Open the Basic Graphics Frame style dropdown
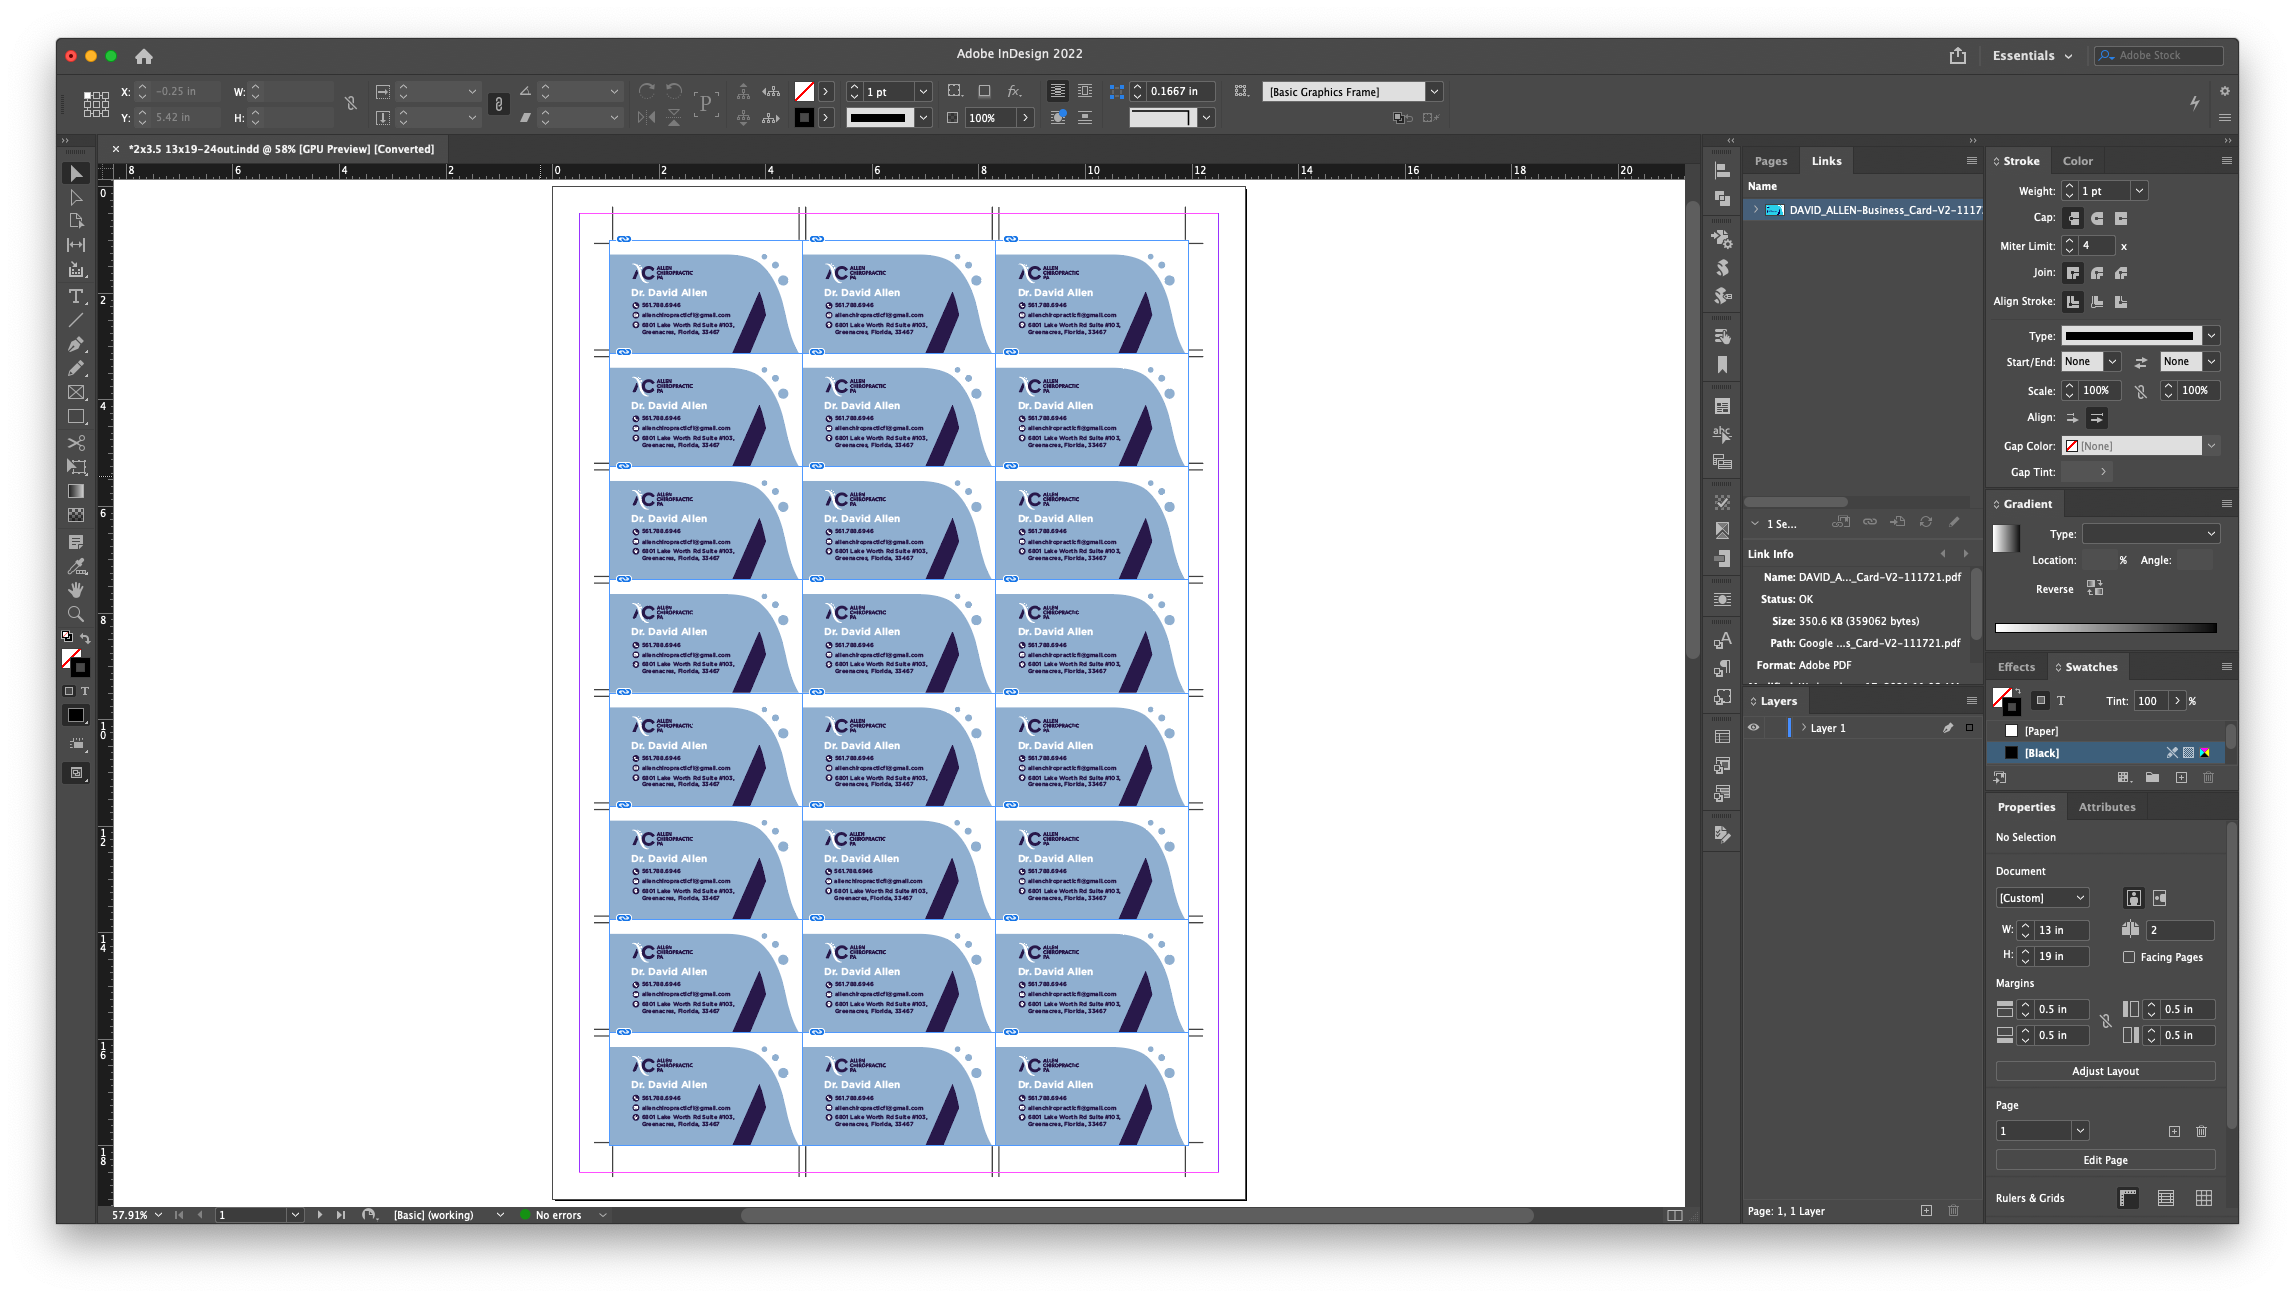The width and height of the screenshot is (2295, 1298). click(1434, 92)
